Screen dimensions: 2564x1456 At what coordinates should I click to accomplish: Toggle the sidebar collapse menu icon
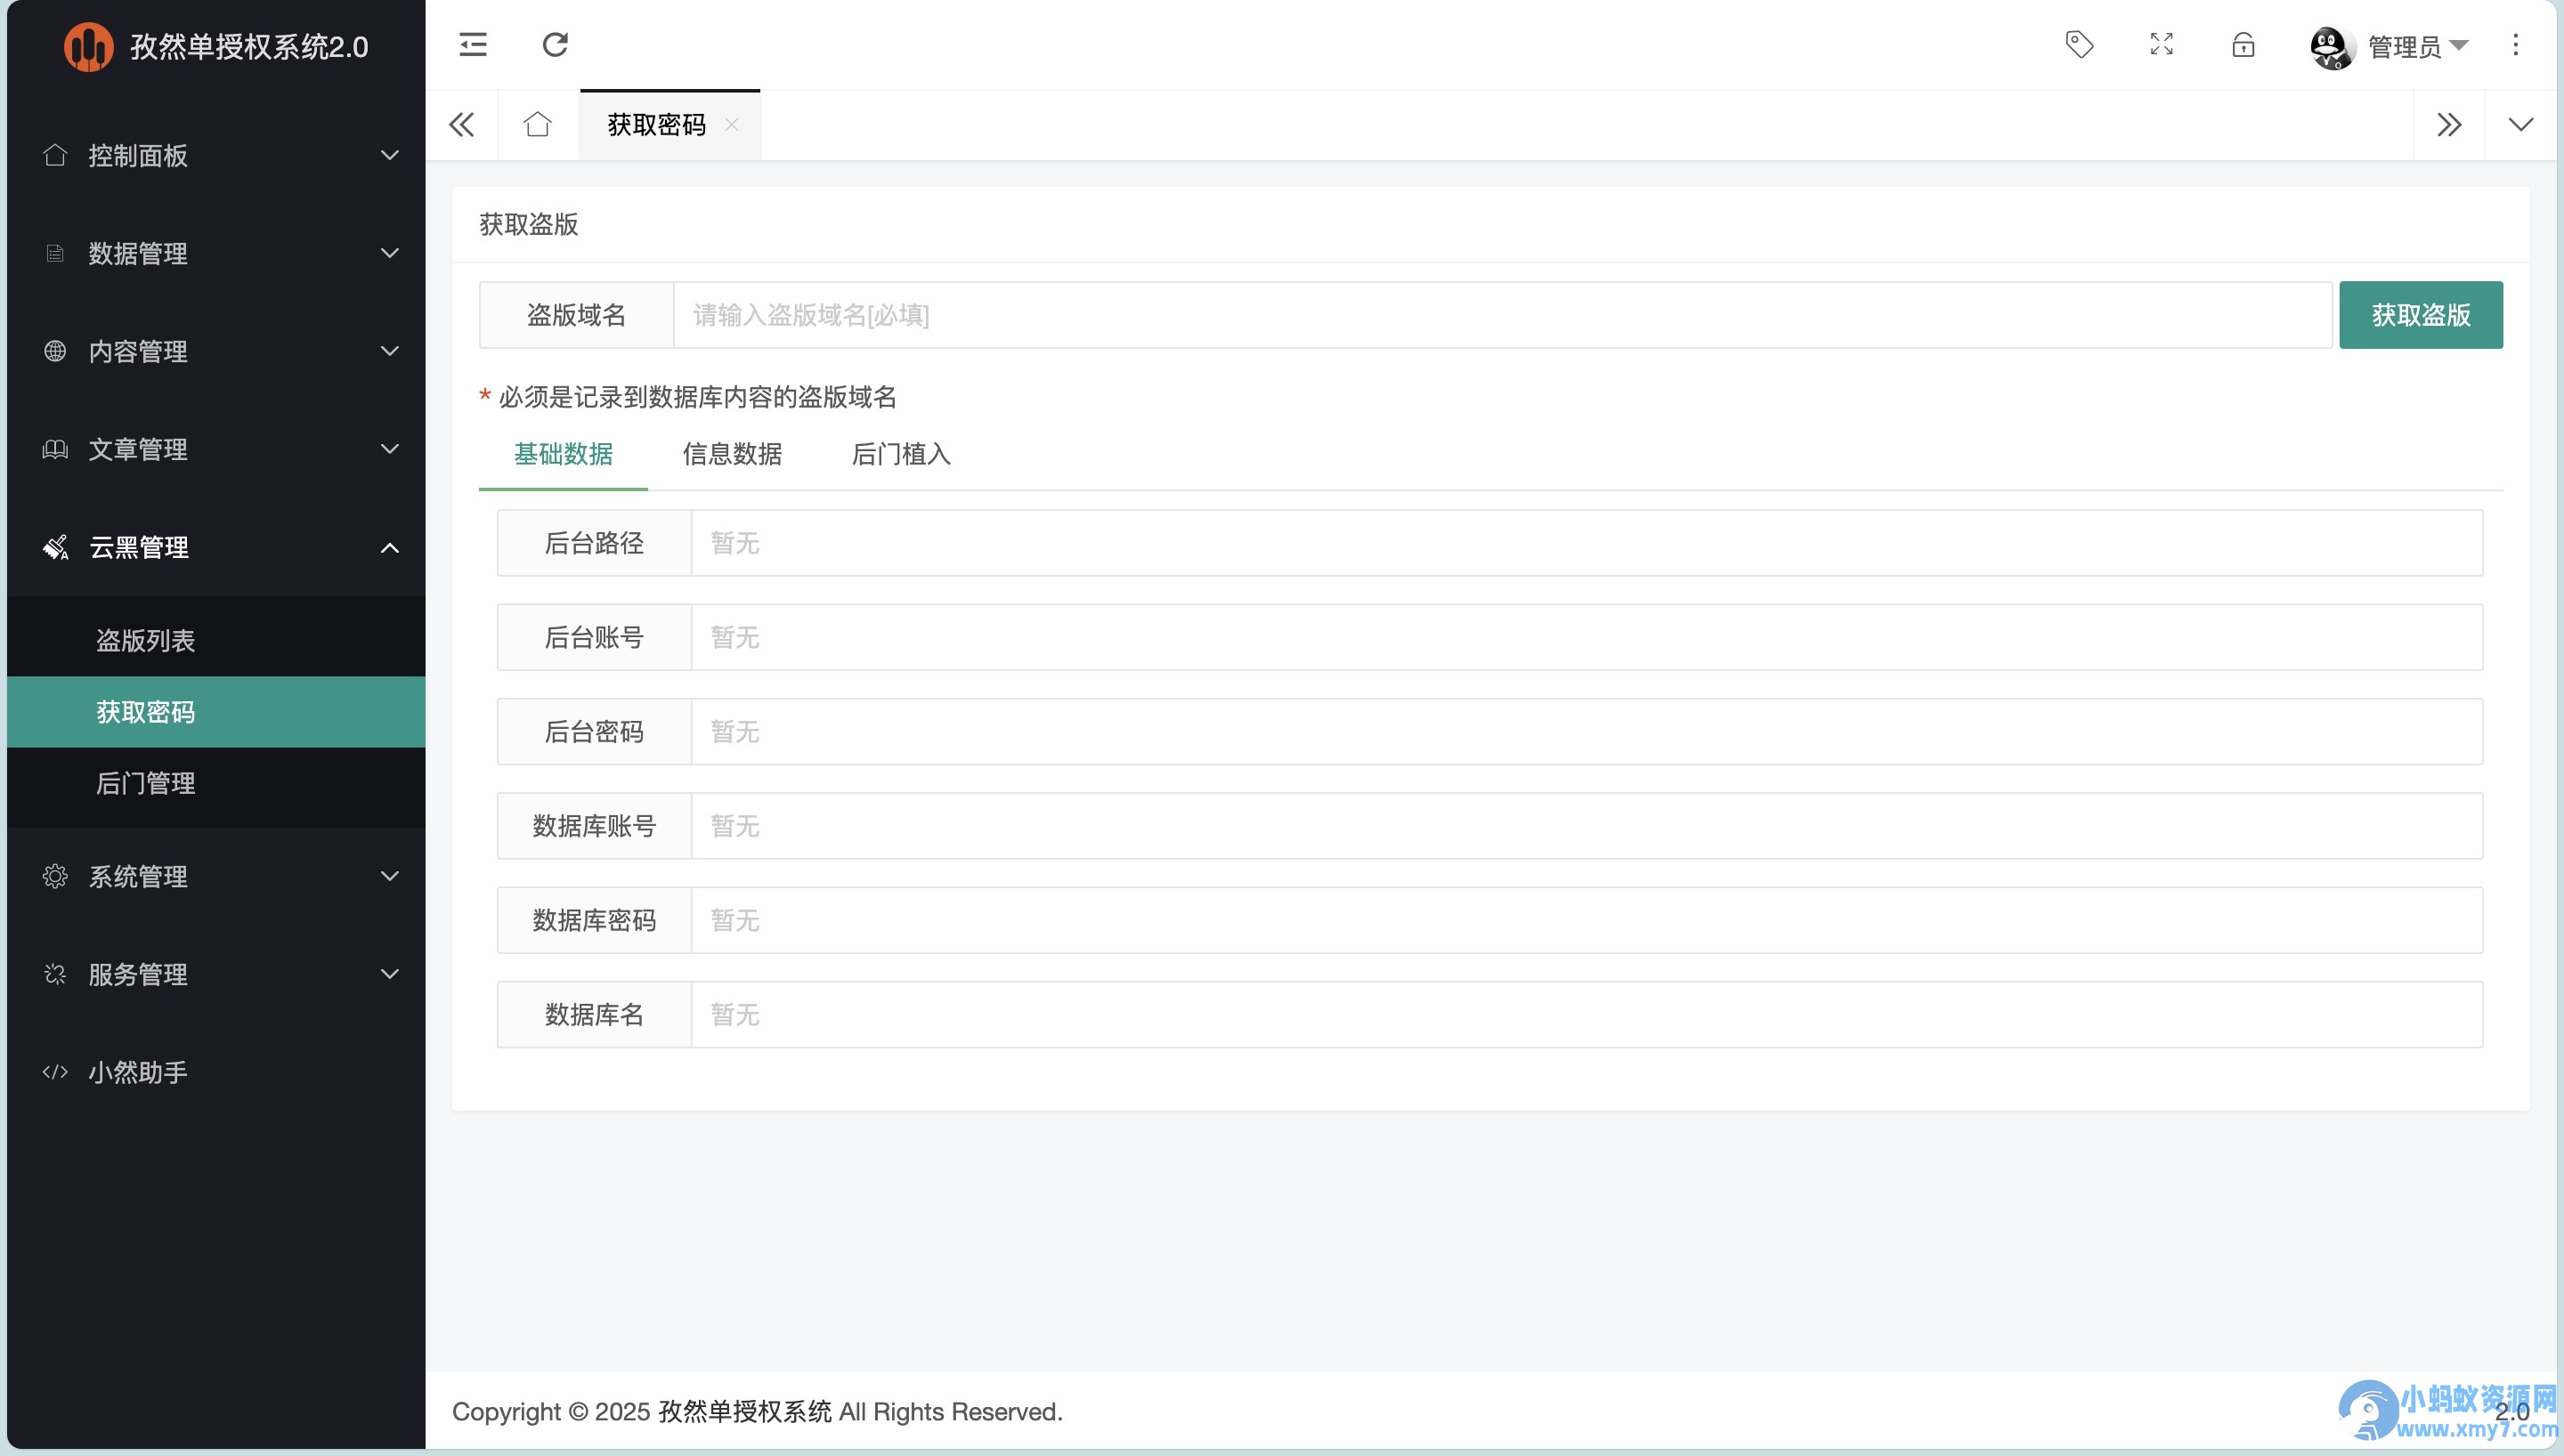point(473,45)
